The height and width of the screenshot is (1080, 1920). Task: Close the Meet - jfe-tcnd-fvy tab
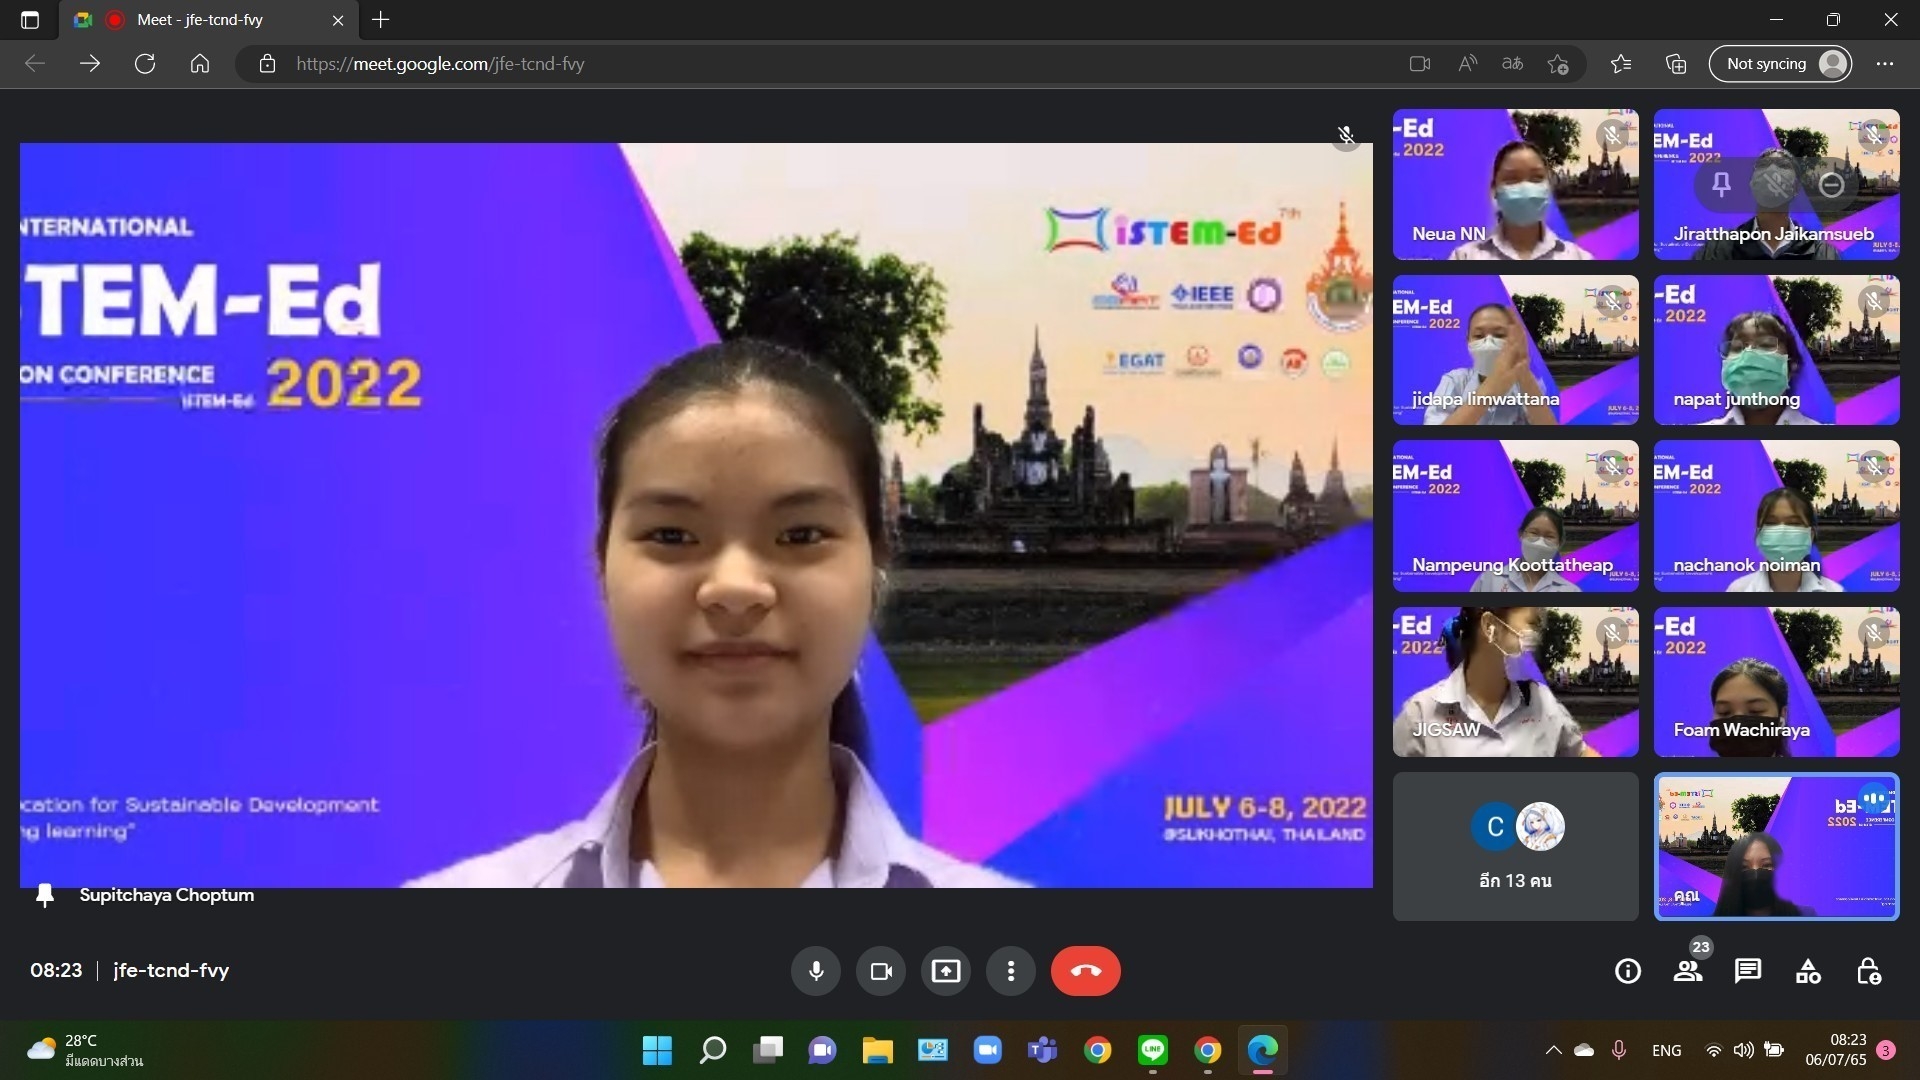click(x=338, y=20)
